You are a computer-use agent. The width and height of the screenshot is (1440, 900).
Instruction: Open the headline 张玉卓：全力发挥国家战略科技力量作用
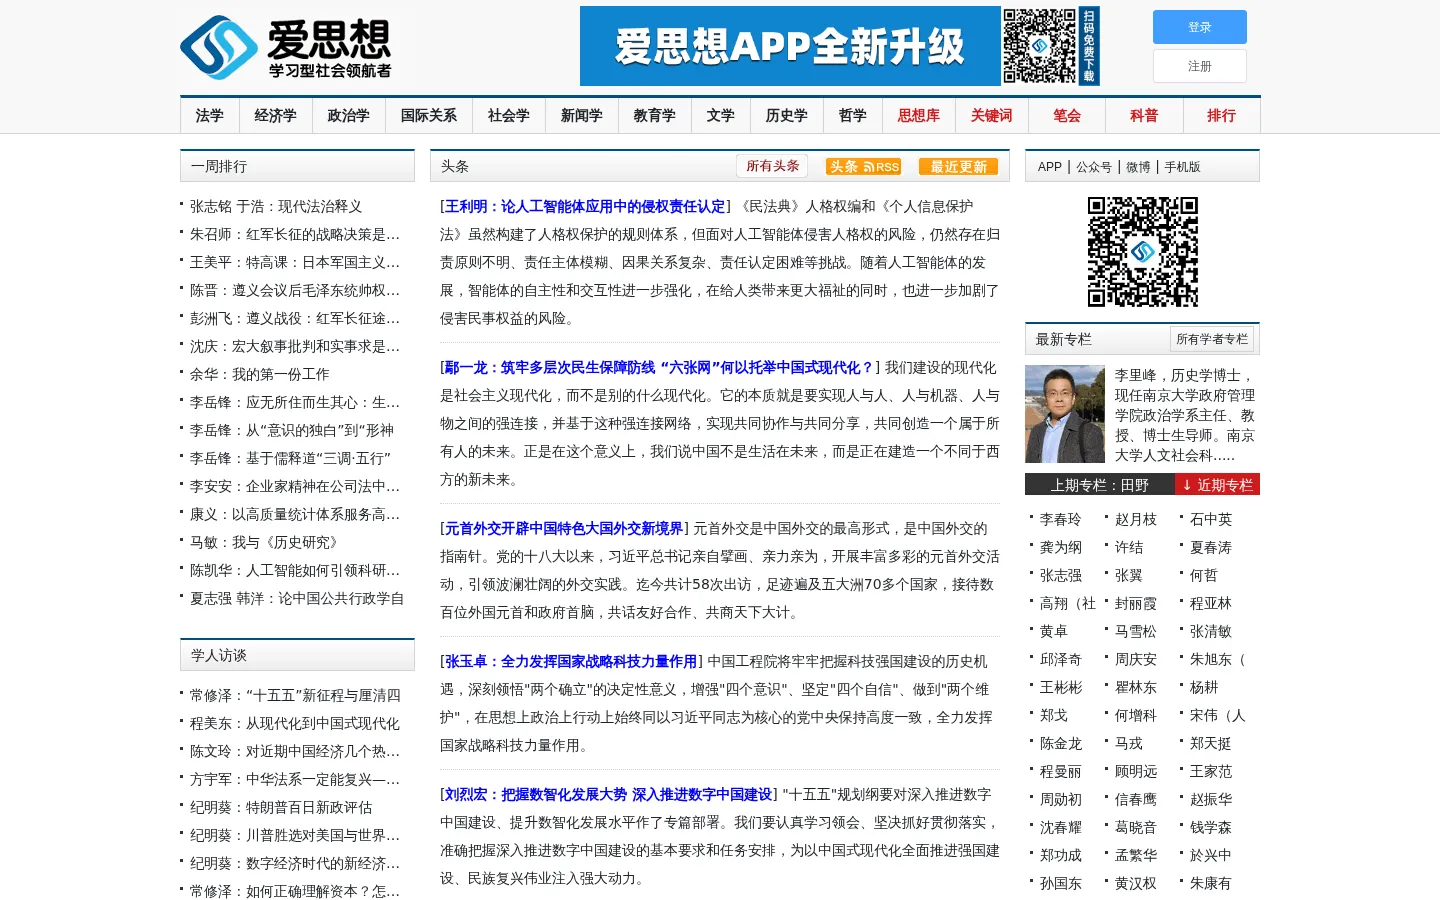coord(571,661)
